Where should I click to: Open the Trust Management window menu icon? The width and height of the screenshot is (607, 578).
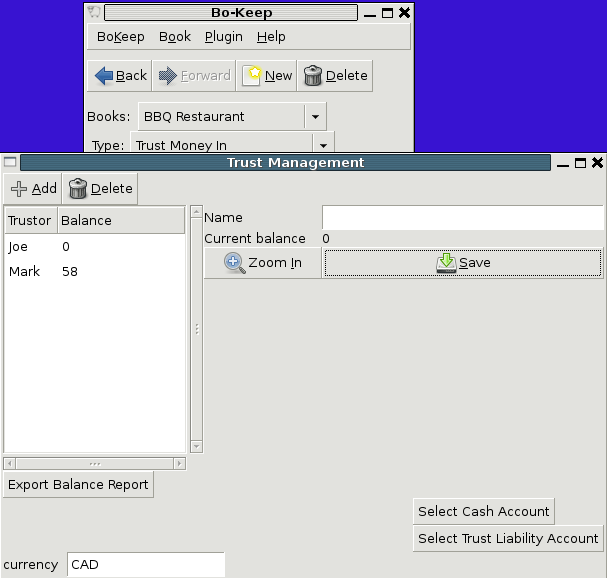click(x=10, y=163)
